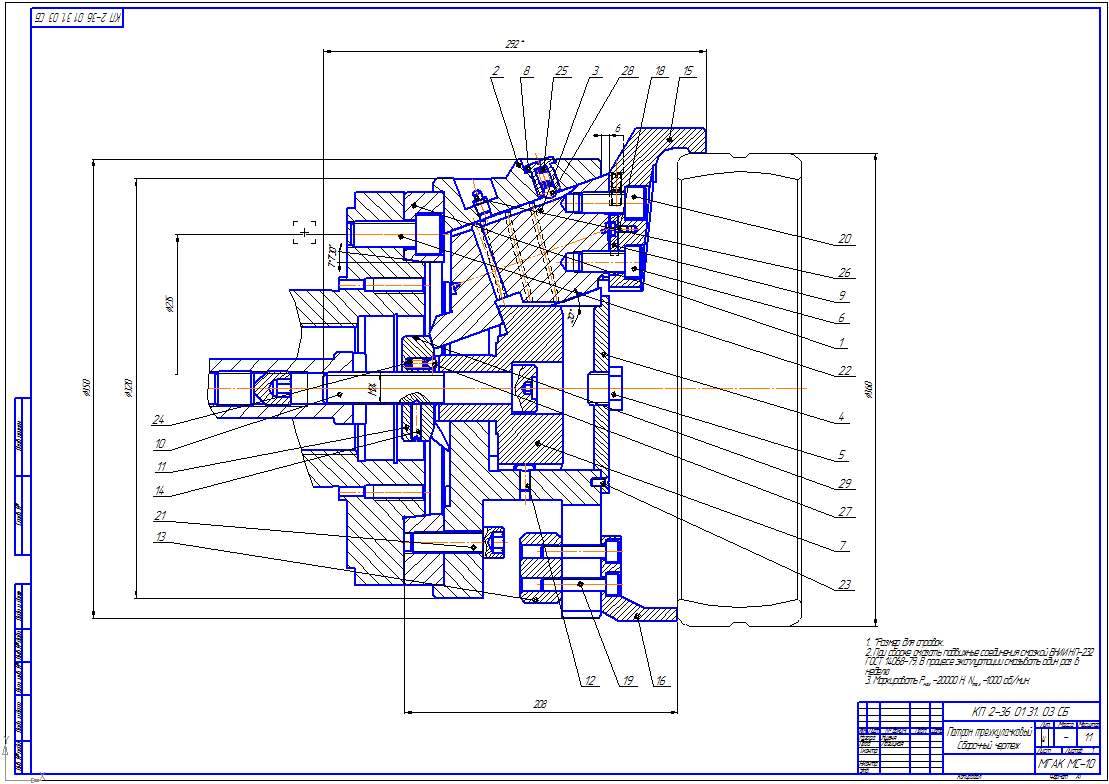Click part callout number 12
Image resolution: width=1109 pixels, height=784 pixels.
[589, 681]
